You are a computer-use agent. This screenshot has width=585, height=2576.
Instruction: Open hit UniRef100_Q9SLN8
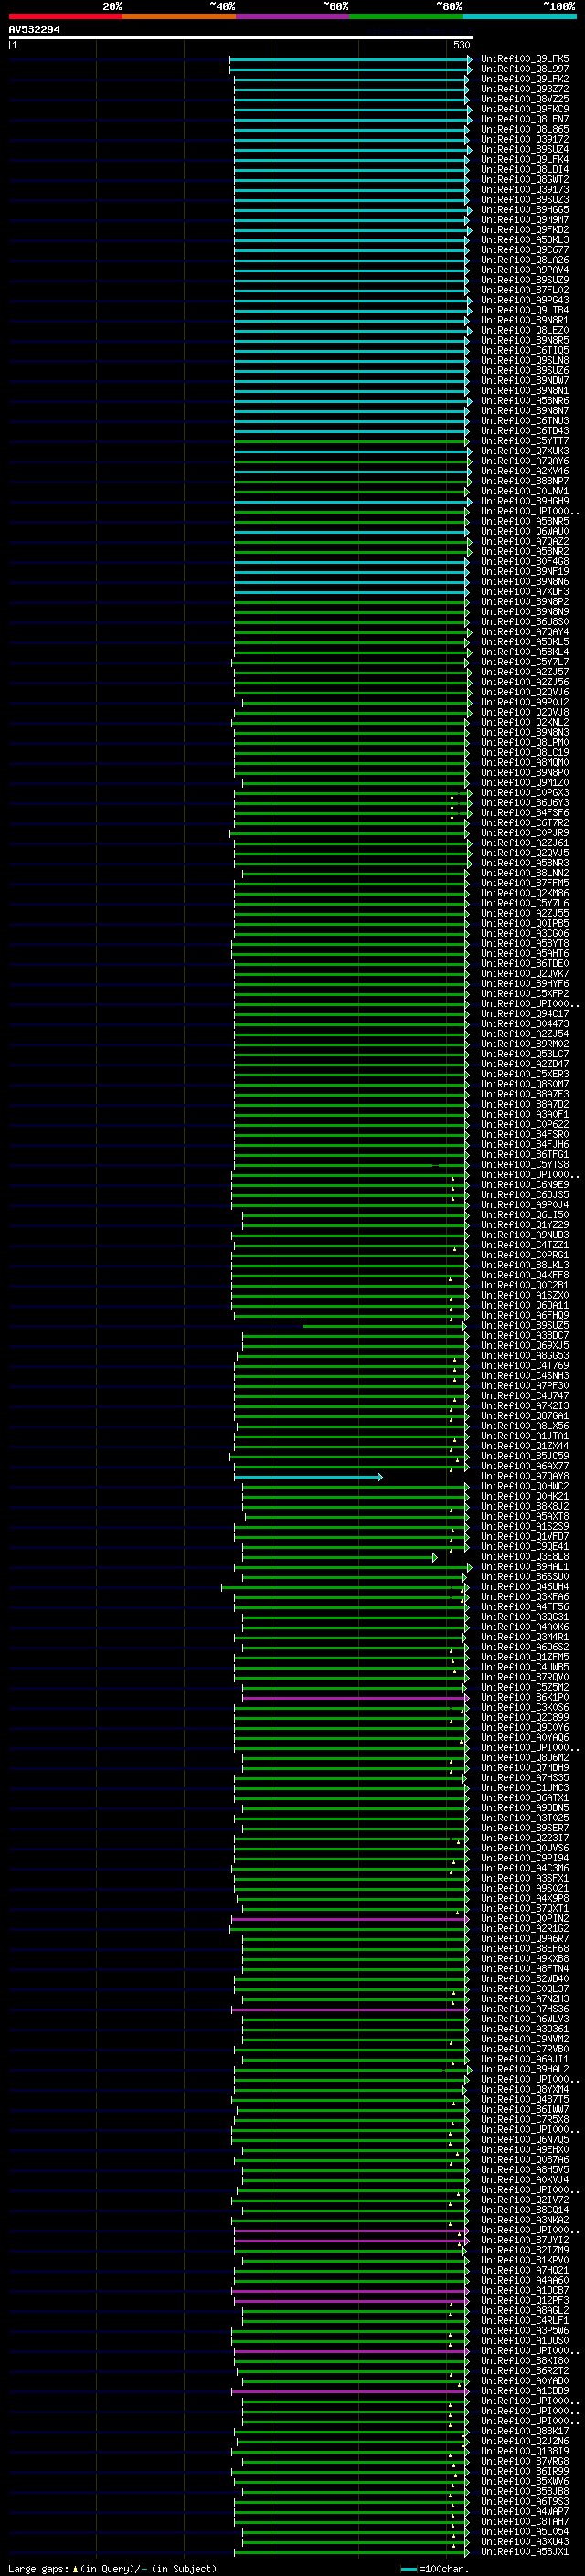coord(525,361)
